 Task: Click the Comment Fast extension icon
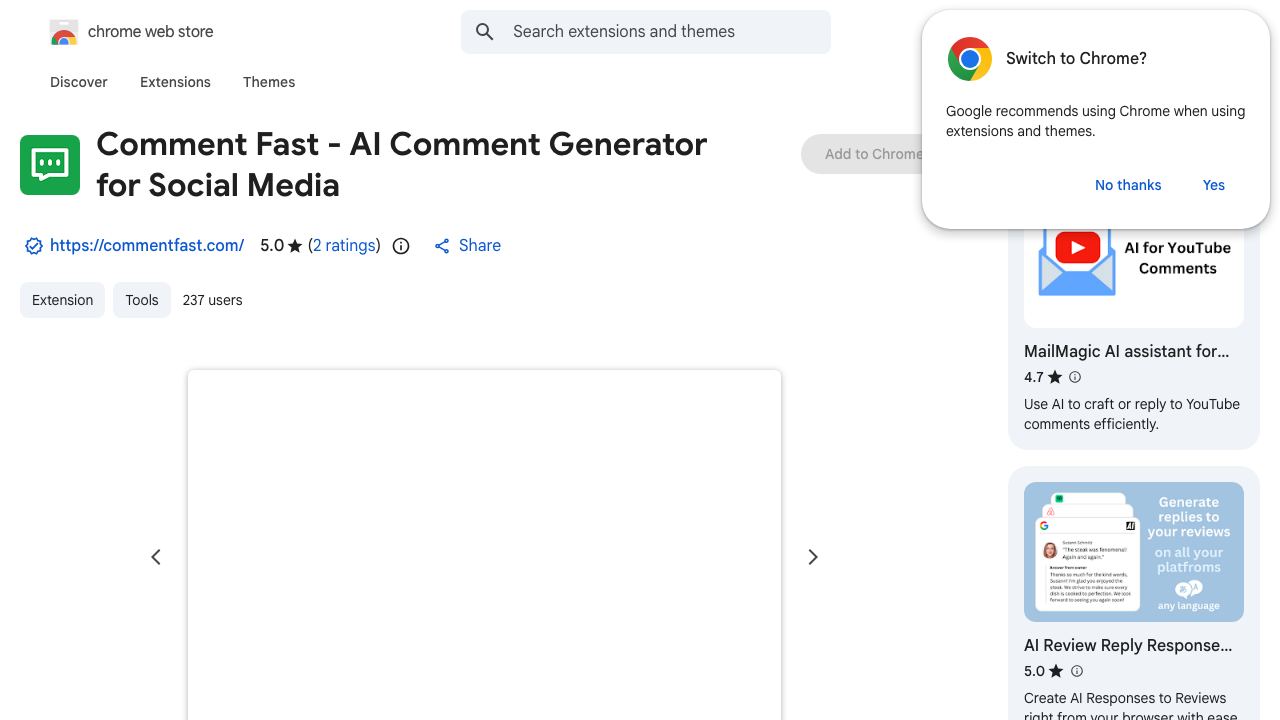click(50, 165)
